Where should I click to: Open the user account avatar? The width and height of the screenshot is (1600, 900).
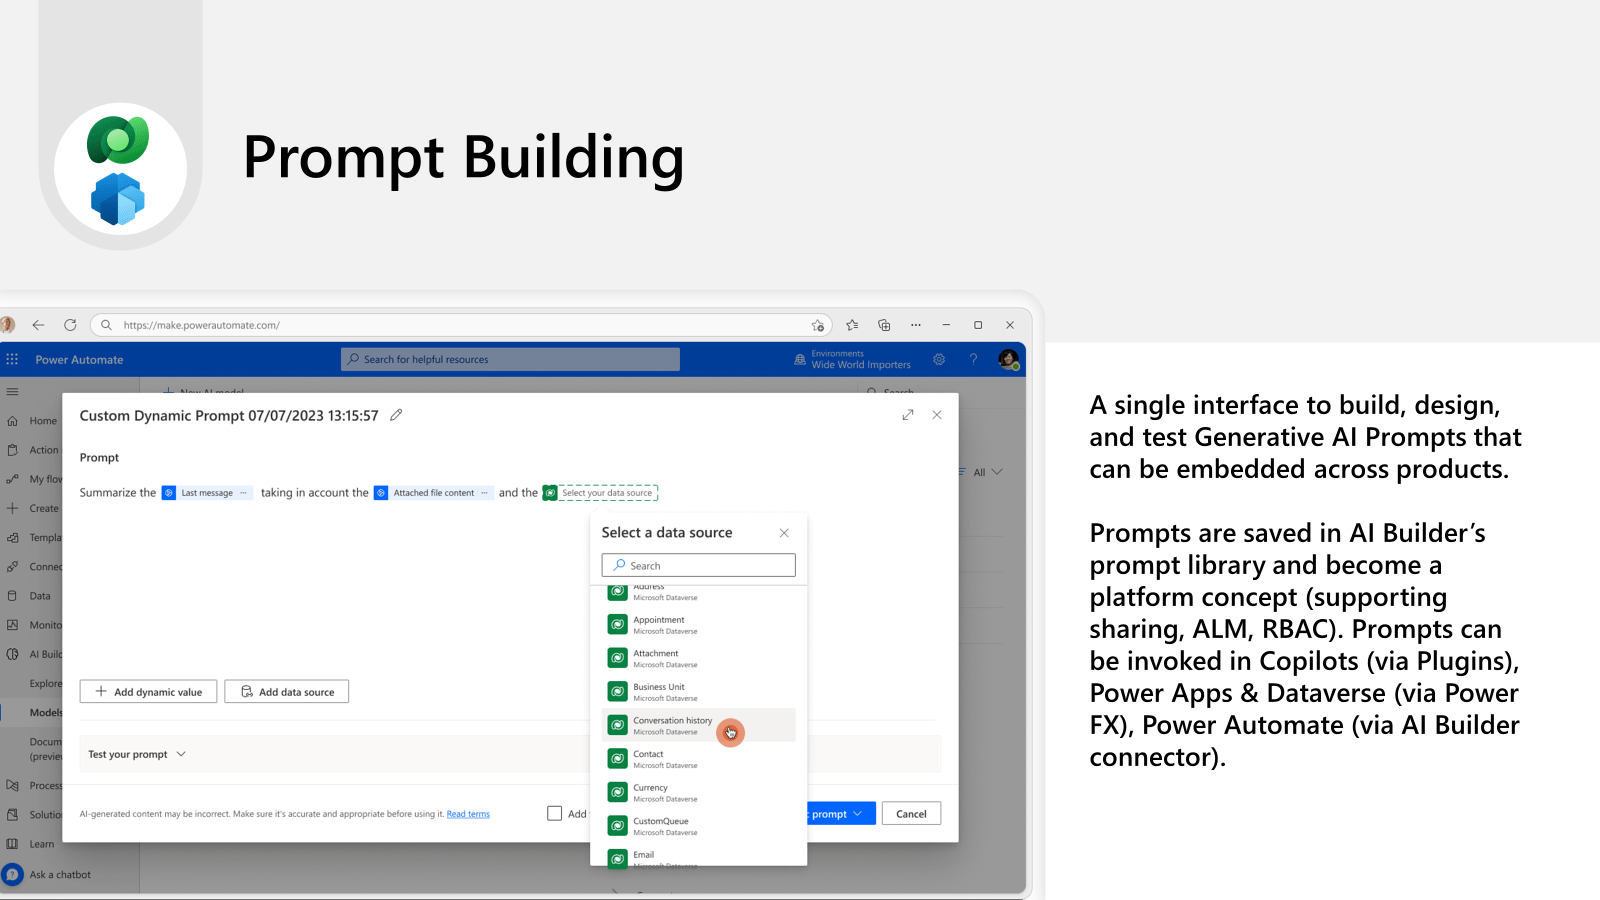1009,359
